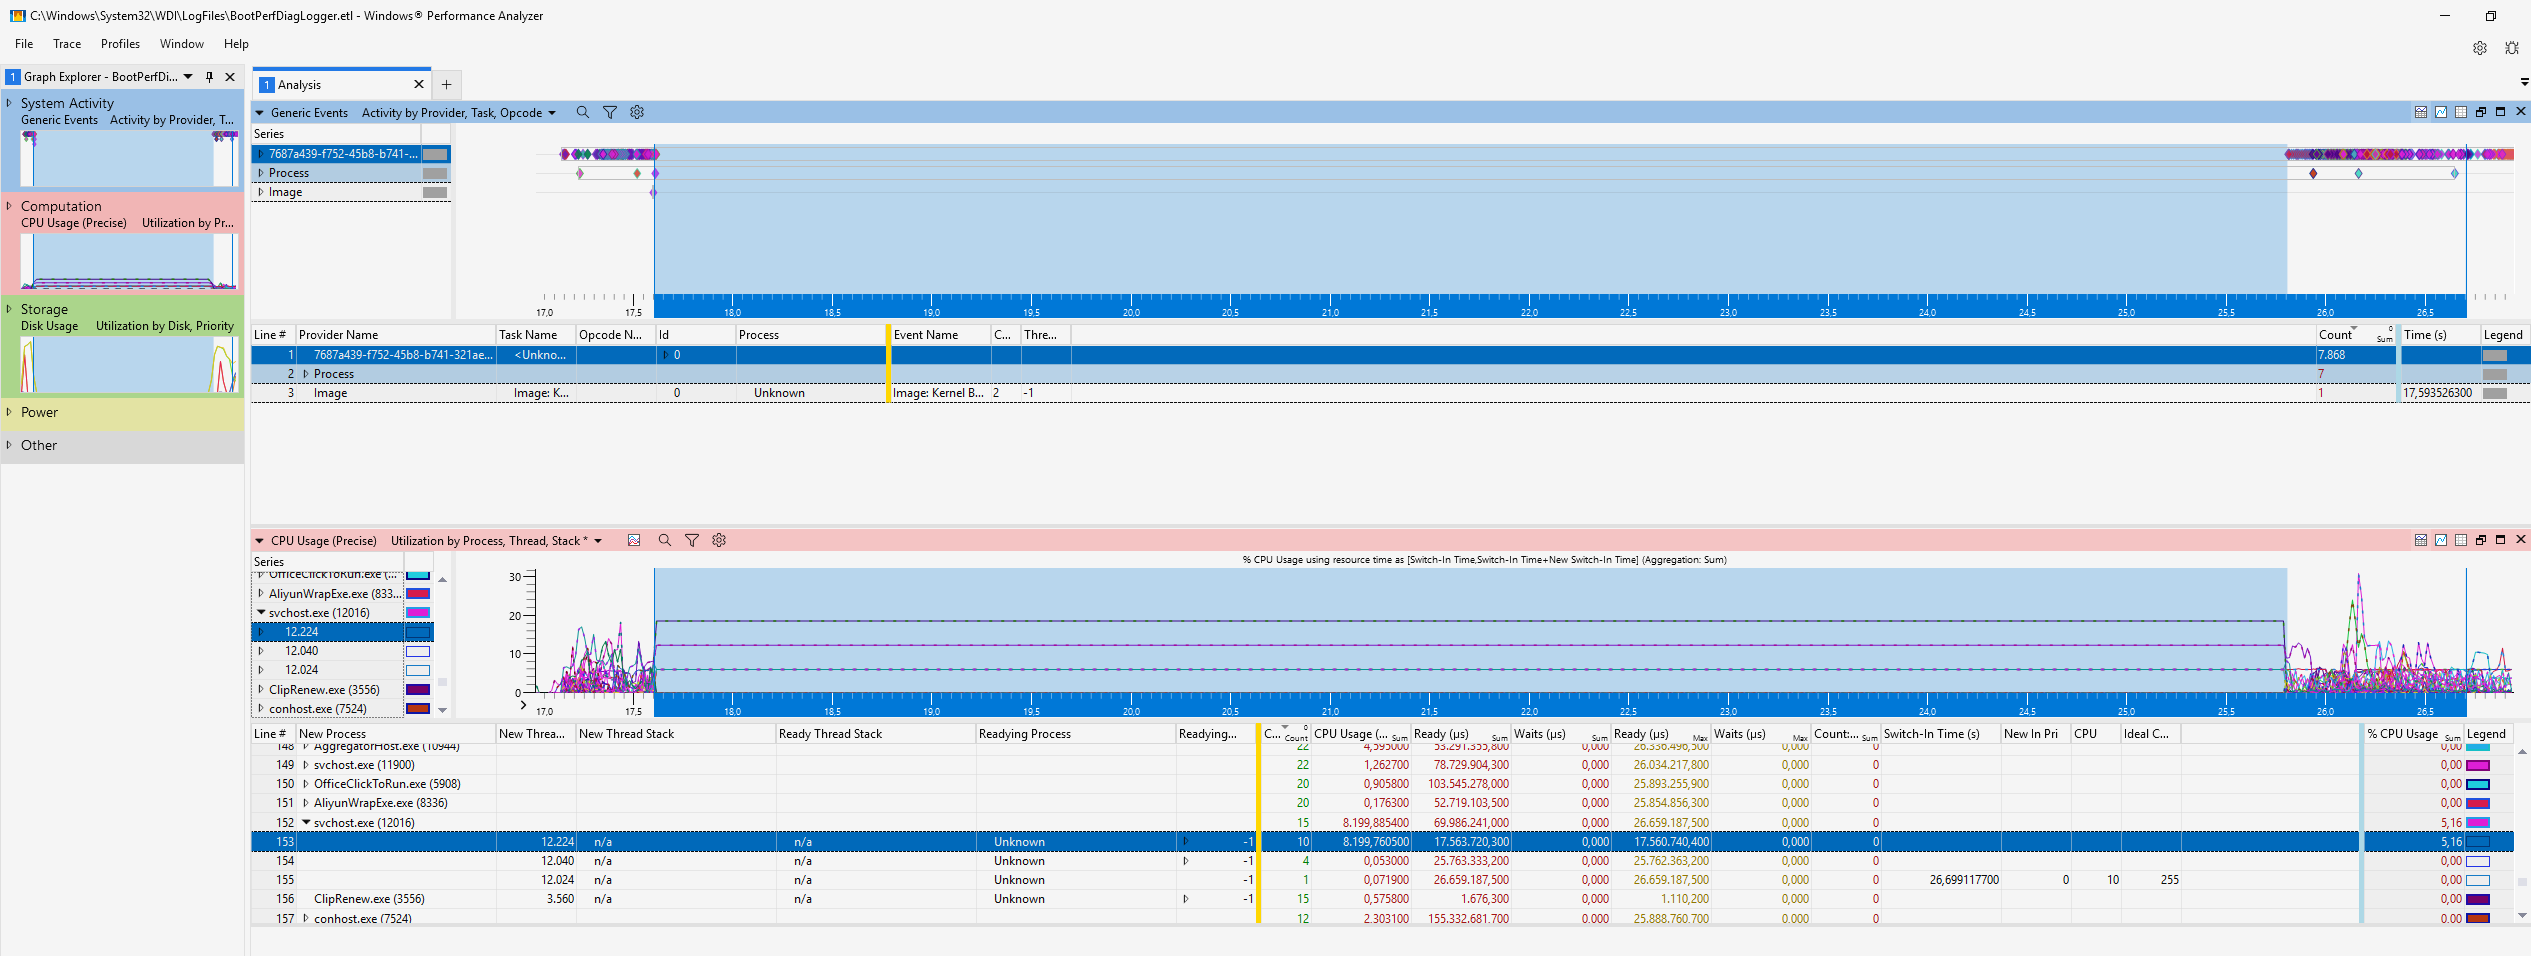Screen dimensions: 2531x956
Task: Expand Power category in Graph Explorer
Action: pos(9,412)
